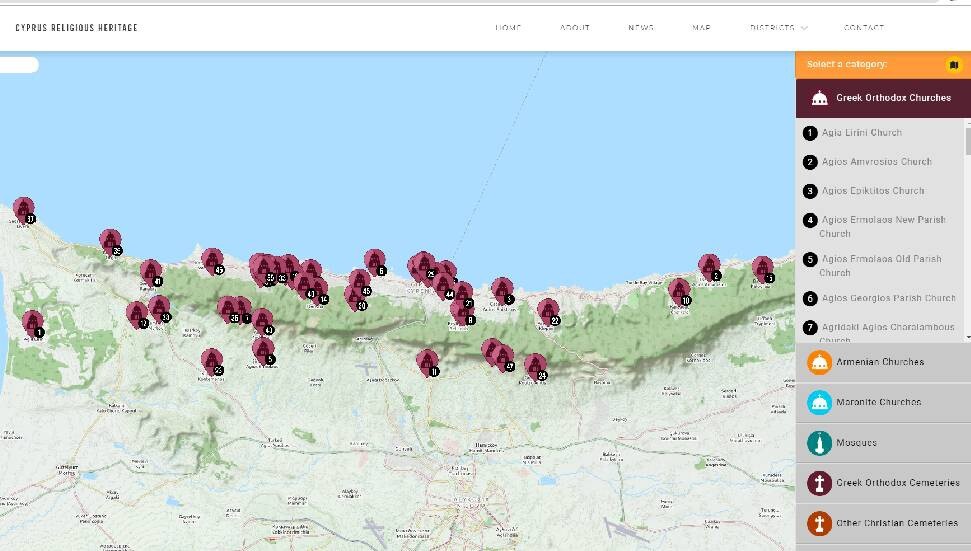Image resolution: width=971 pixels, height=551 pixels.
Task: Click the Mosques teal minaret icon
Action: click(x=819, y=443)
